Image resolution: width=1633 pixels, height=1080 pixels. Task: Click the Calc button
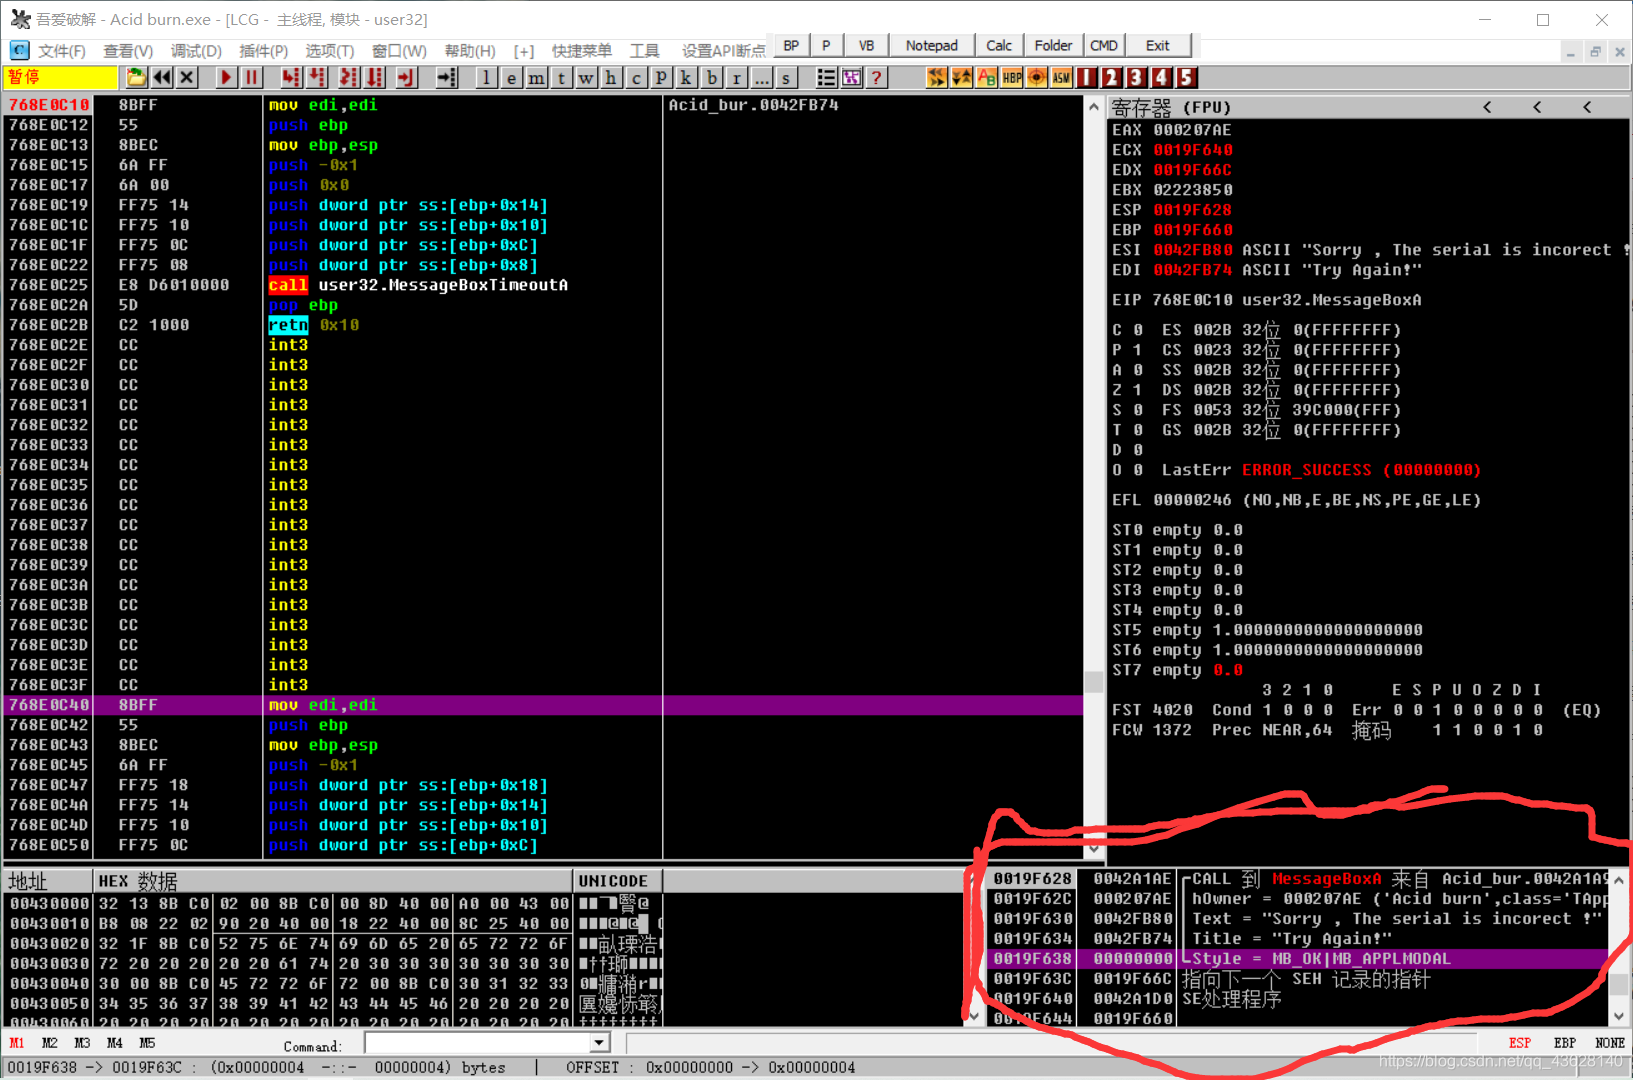(998, 45)
